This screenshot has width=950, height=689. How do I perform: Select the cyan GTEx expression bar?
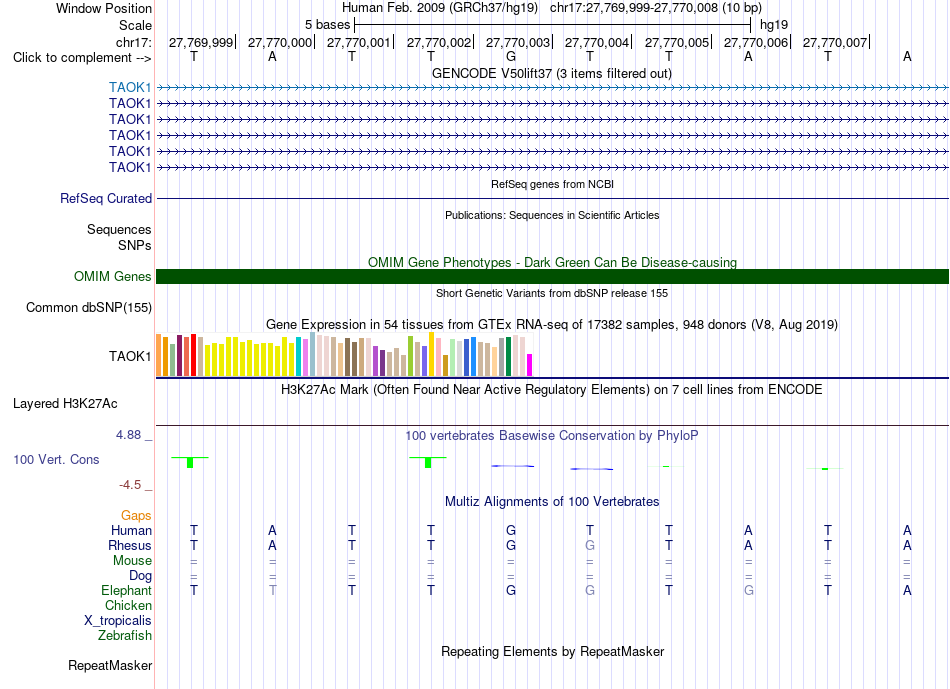298,356
